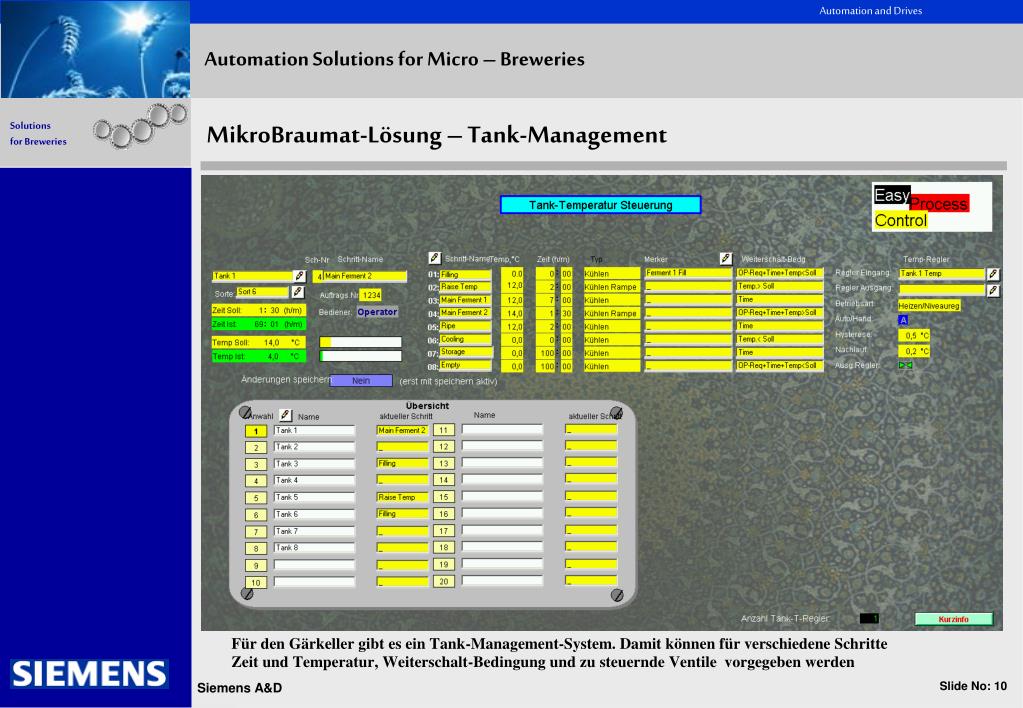Image resolution: width=1023 pixels, height=708 pixels.
Task: Select tank number 1 in Übersicht
Action: (256, 431)
